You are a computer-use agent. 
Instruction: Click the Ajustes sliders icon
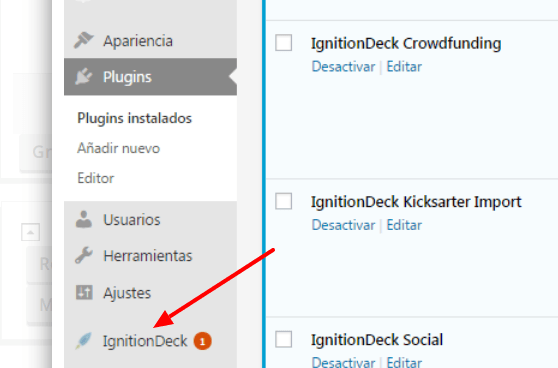84,293
